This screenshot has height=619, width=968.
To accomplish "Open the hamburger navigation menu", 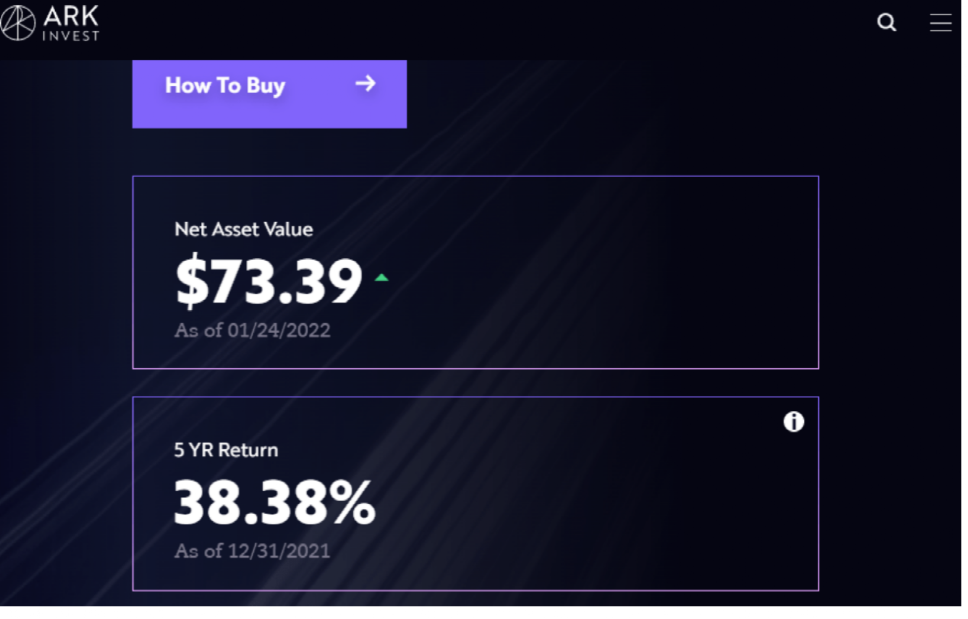I will [x=940, y=23].
